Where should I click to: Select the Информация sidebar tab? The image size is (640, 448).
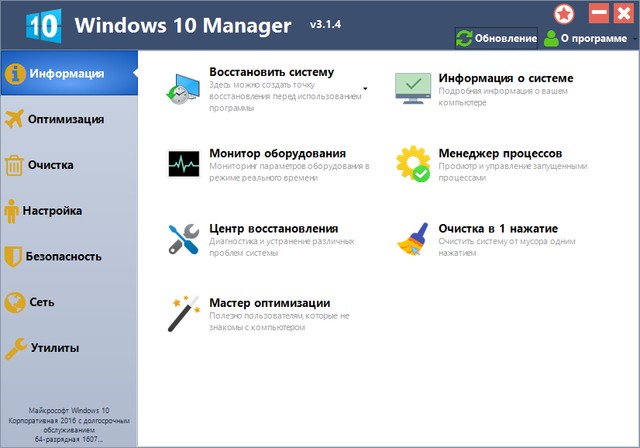tap(67, 74)
